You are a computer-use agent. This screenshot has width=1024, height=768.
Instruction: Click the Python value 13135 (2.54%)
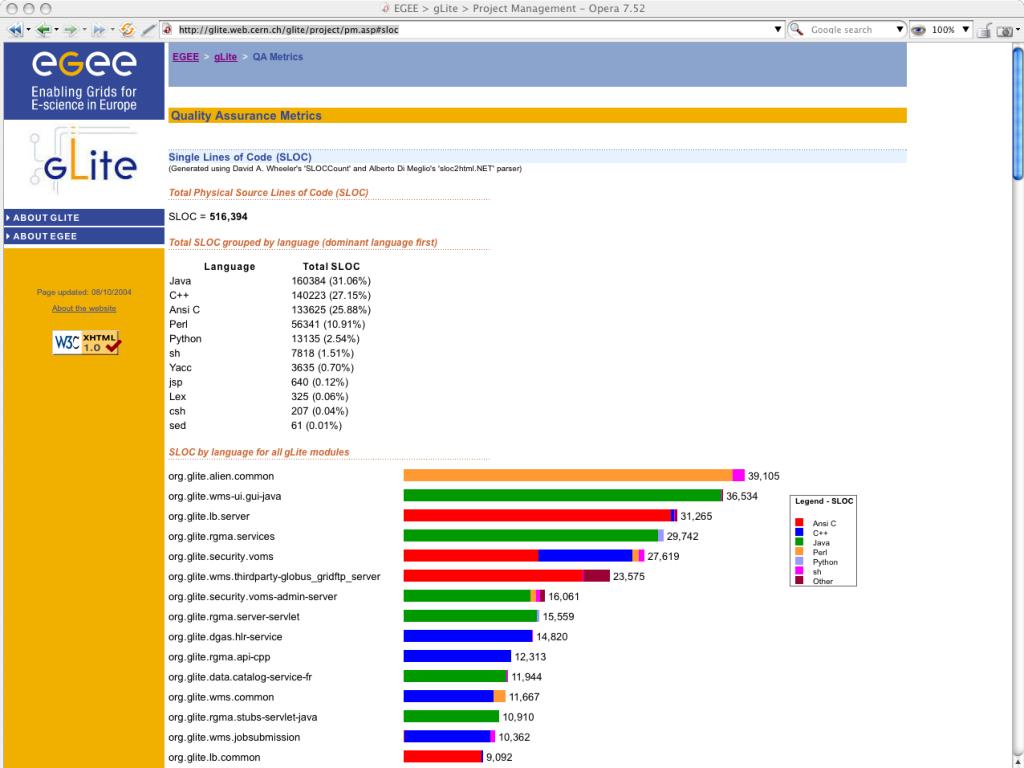tap(325, 338)
